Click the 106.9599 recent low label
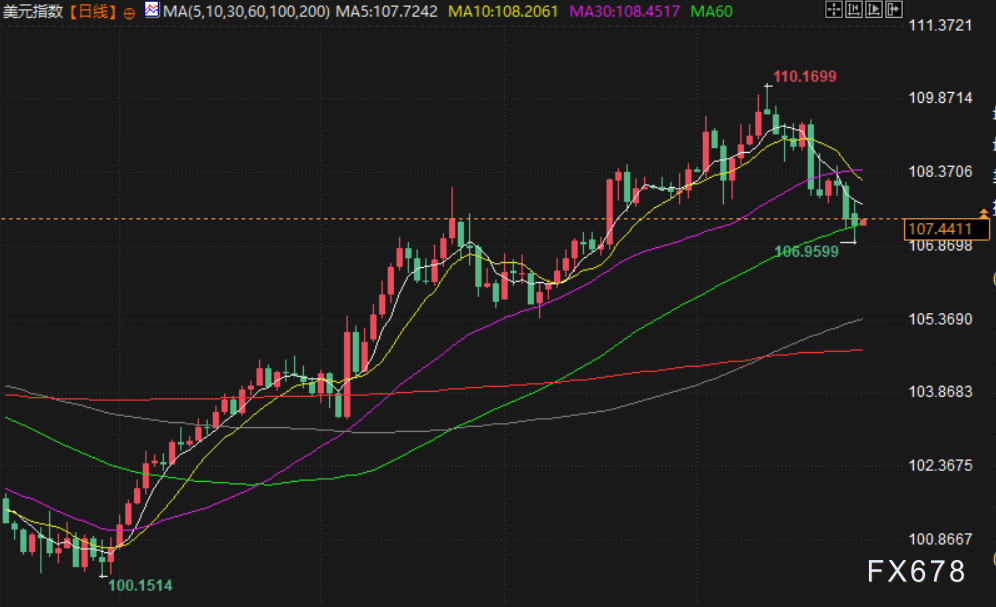Viewport: 996px width, 607px height. [x=806, y=252]
